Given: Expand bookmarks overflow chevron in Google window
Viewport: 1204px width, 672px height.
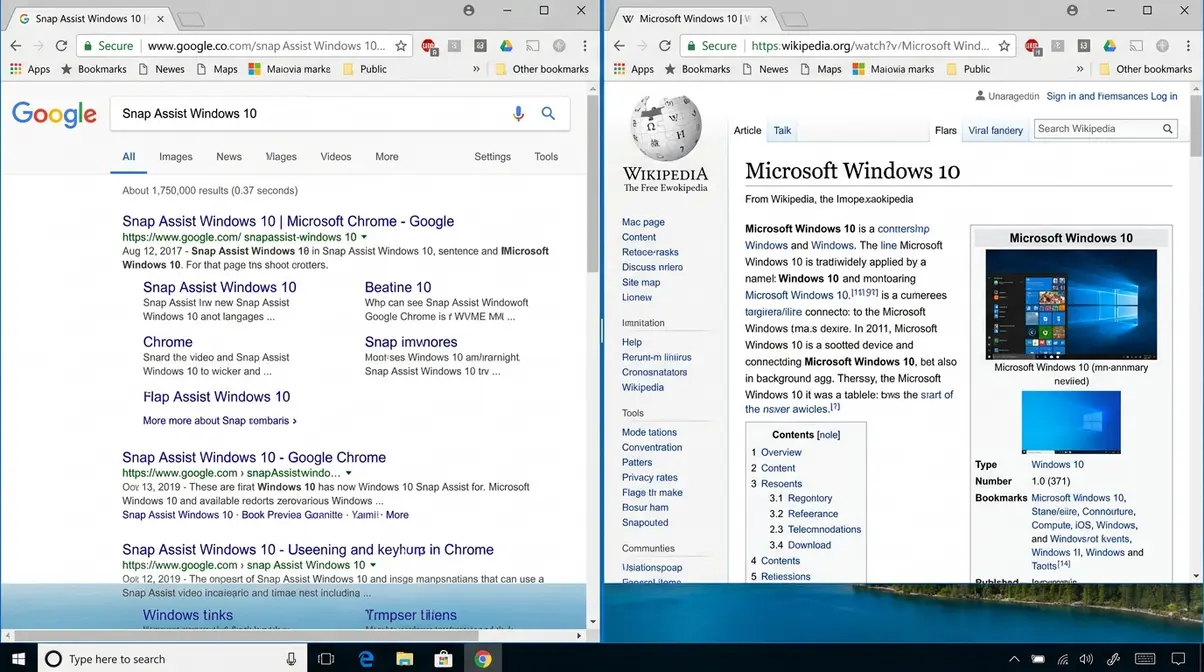Looking at the screenshot, I should click(476, 69).
